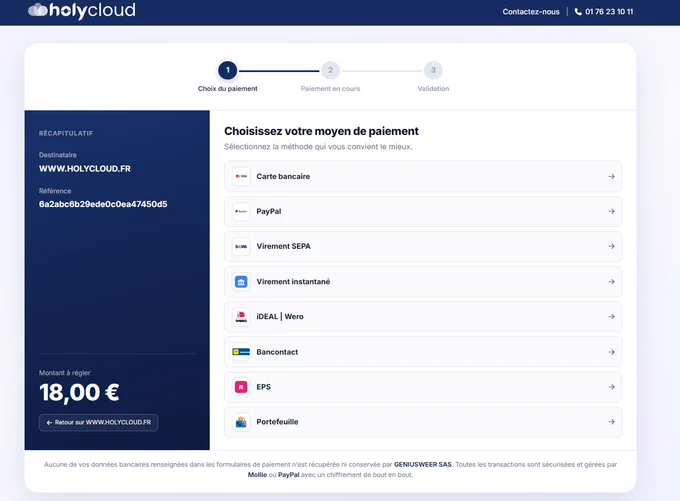This screenshot has height=501, width=680.
Task: Click the arrow on the Bancontact row
Action: click(611, 352)
